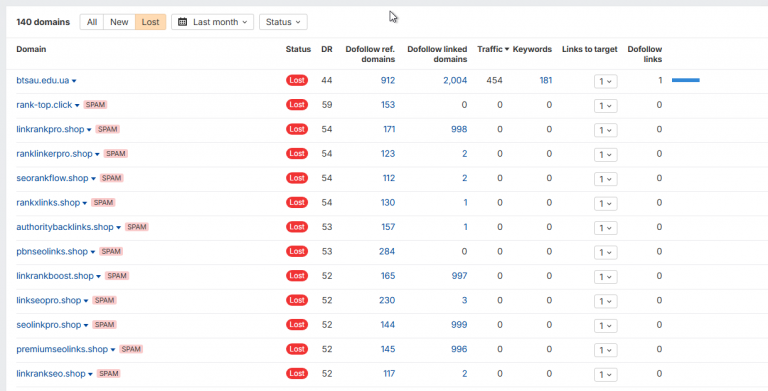
Task: Click the 181 keywords value
Action: 546,80
